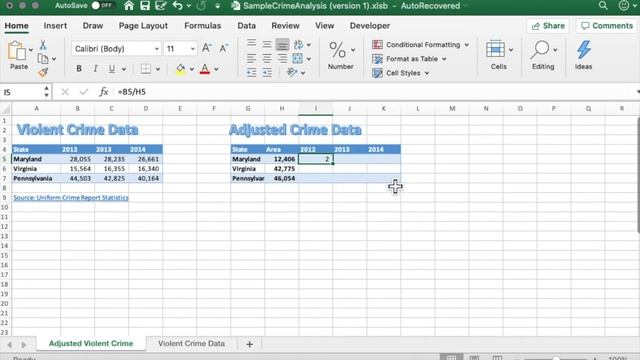
Task: Toggle align middle
Action: tap(267, 44)
